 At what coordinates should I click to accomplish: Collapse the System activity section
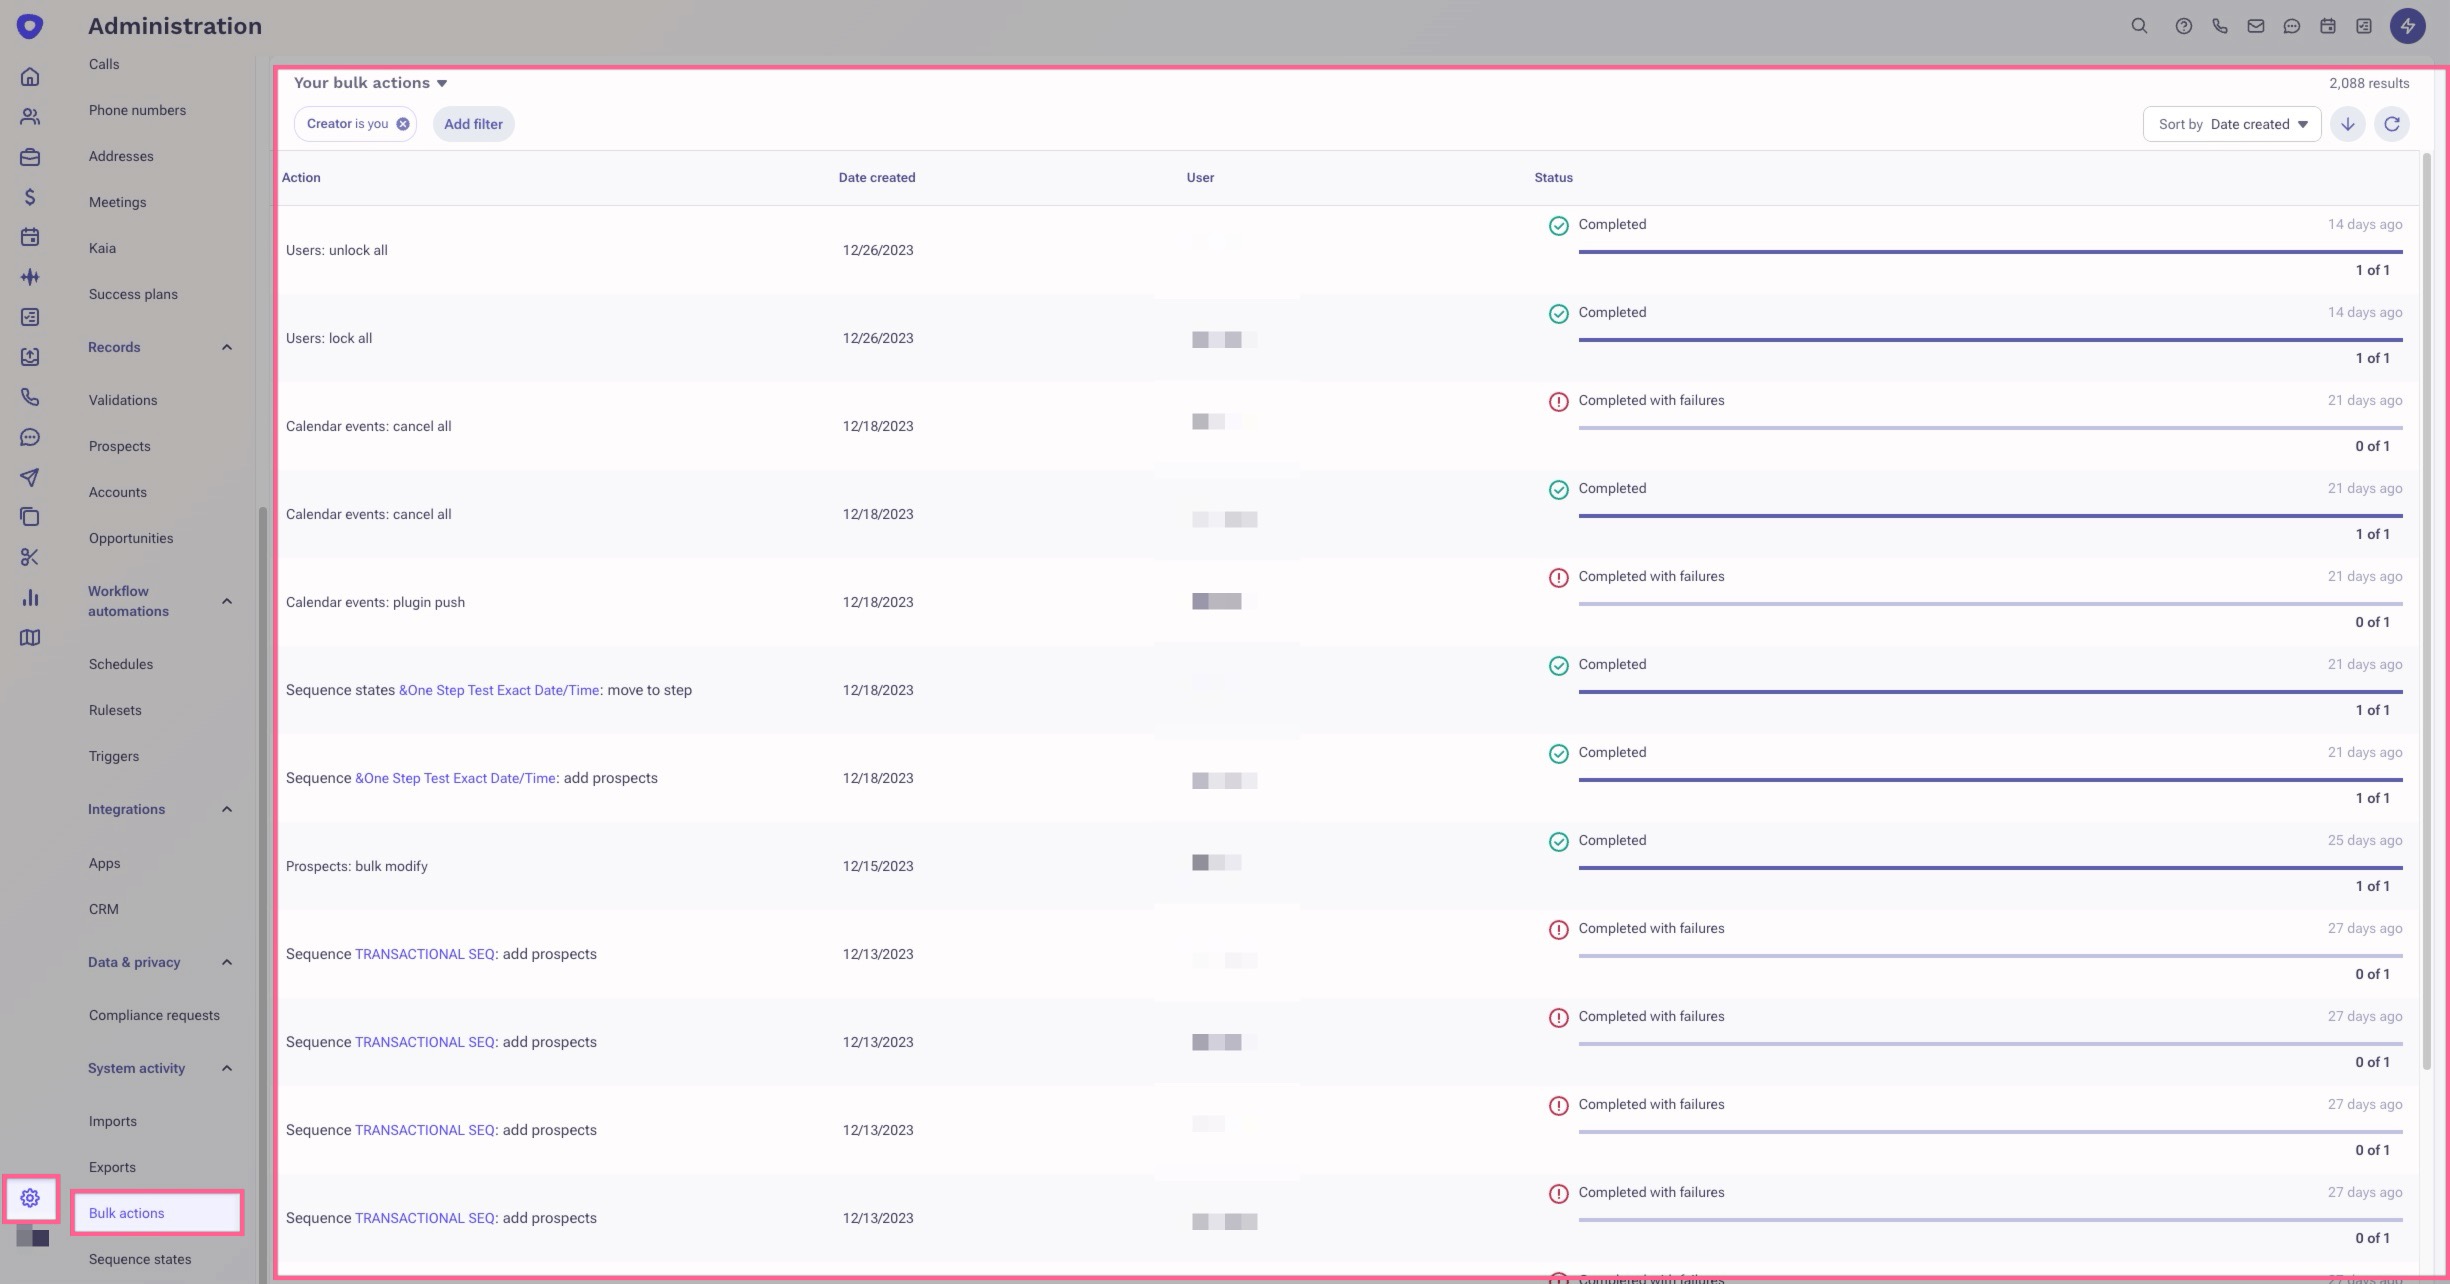click(x=227, y=1068)
